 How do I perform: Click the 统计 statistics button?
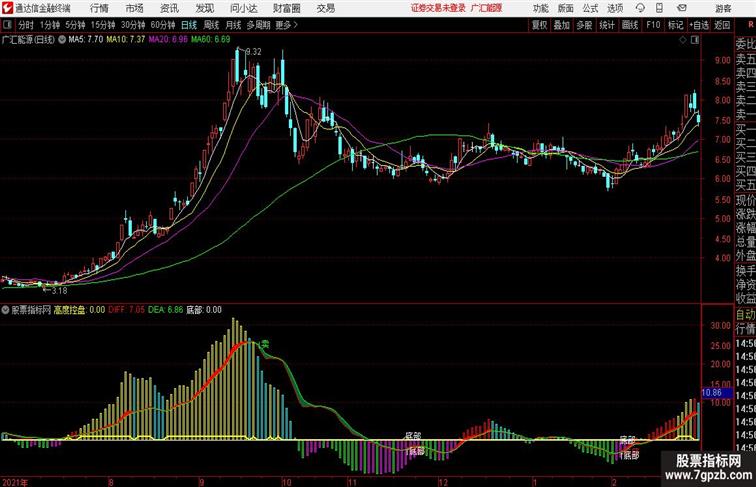(607, 25)
